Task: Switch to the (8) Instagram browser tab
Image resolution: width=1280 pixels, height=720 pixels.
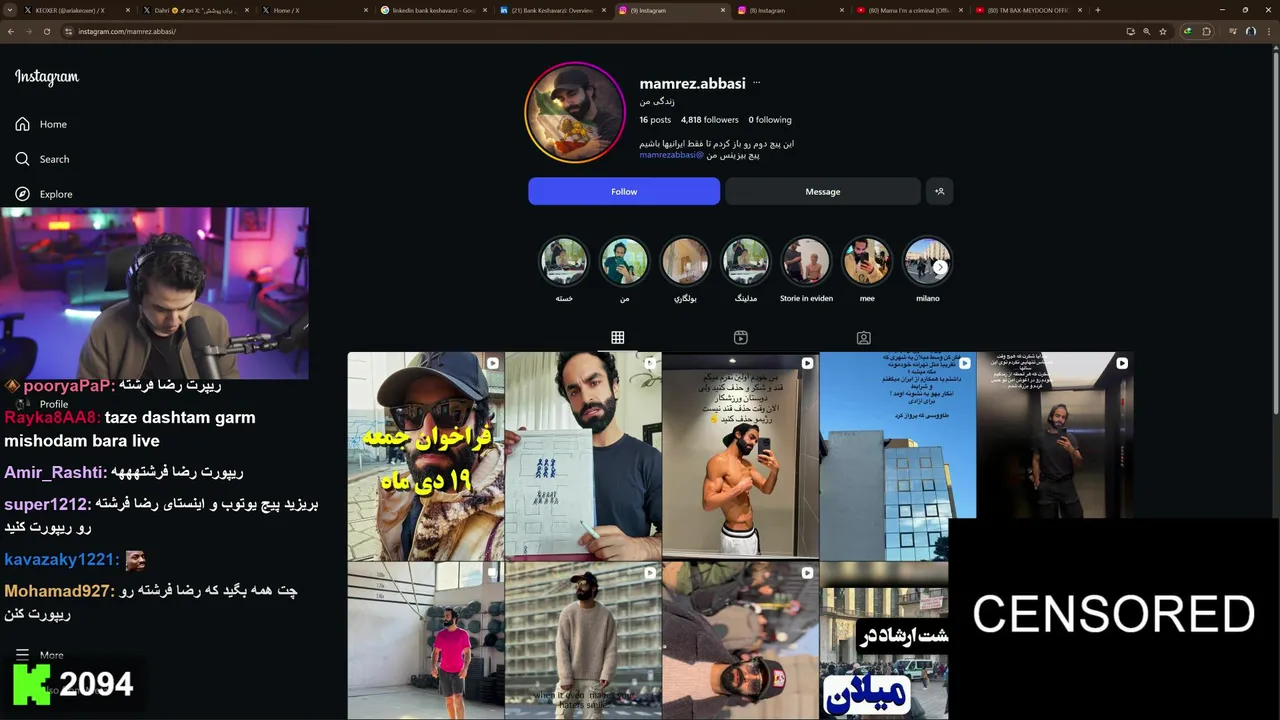Action: click(790, 10)
